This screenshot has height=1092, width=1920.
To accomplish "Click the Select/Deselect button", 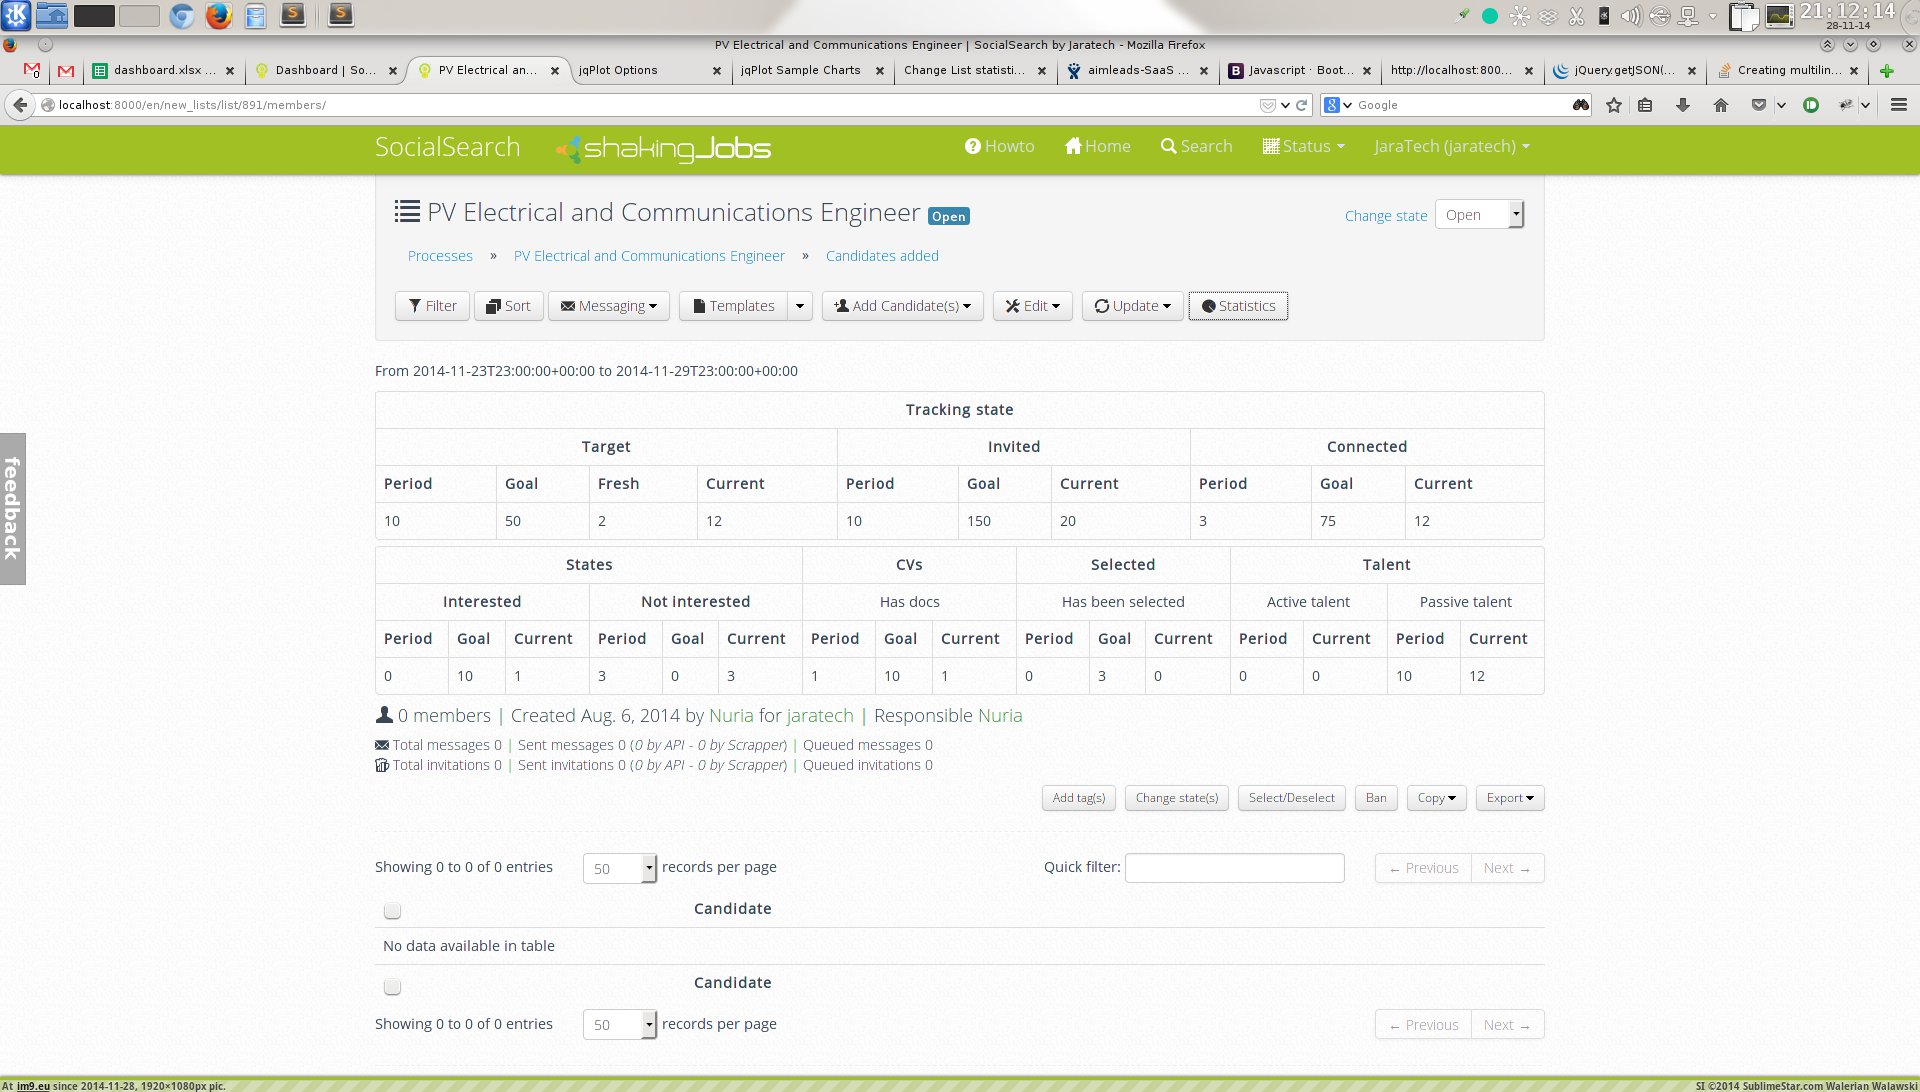I will (1291, 798).
